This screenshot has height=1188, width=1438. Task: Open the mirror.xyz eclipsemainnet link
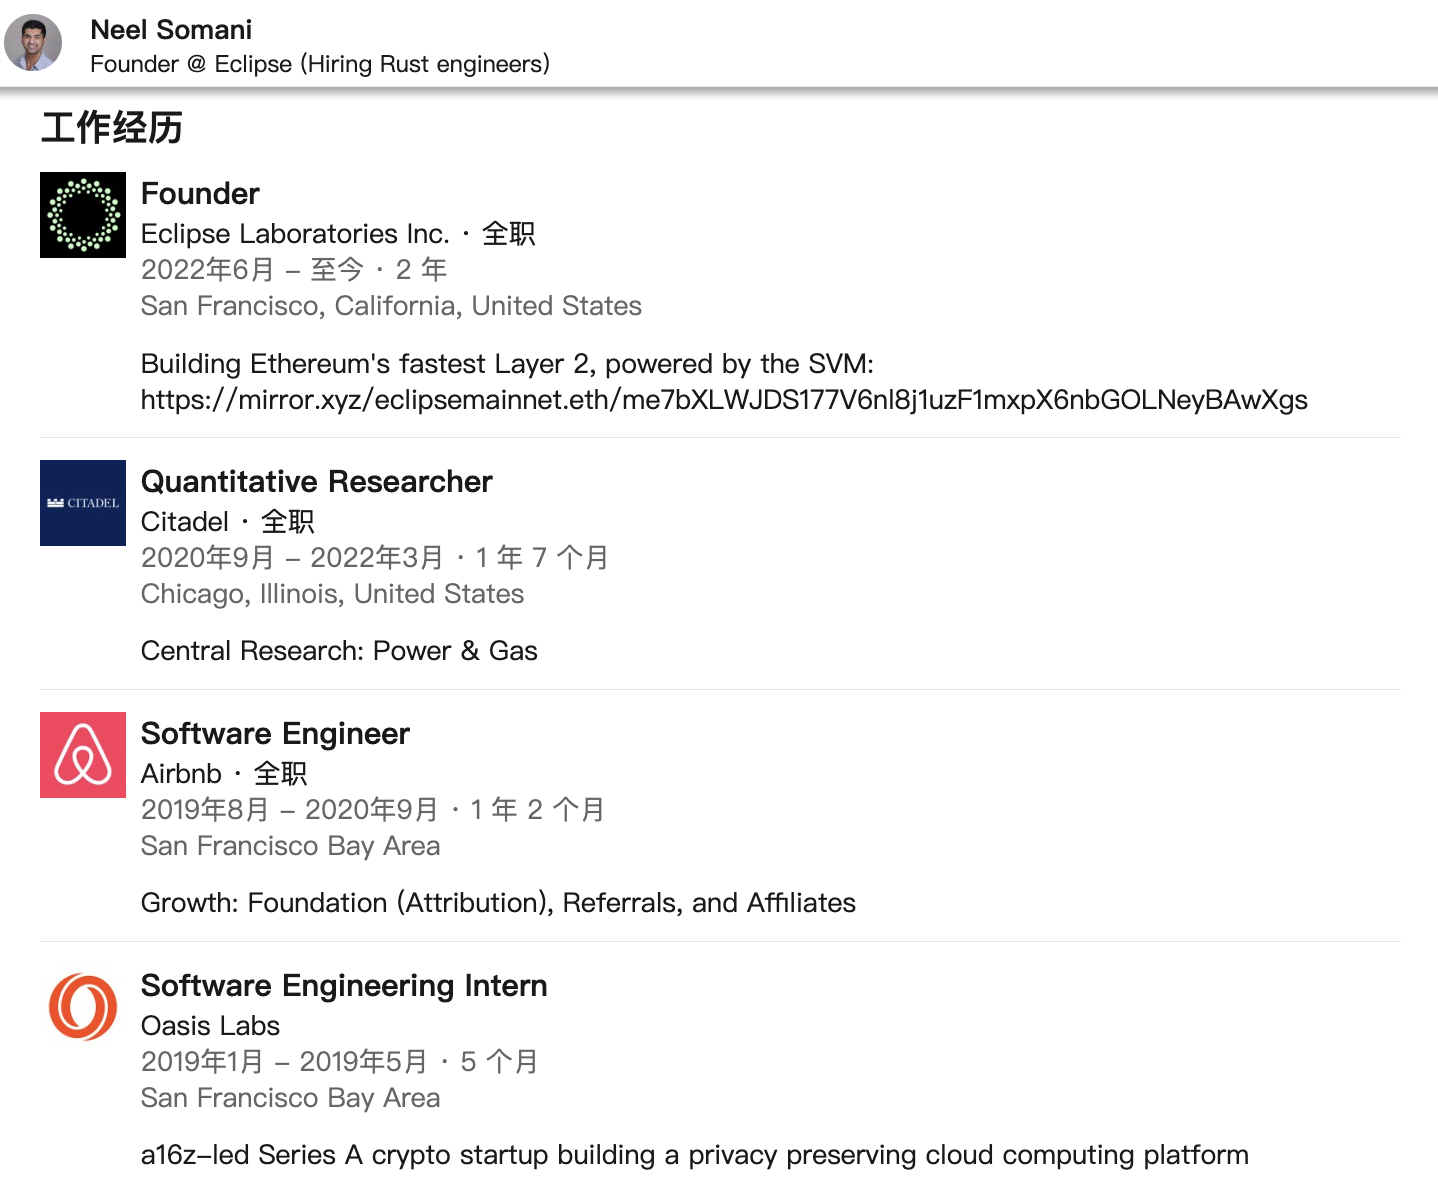(723, 400)
